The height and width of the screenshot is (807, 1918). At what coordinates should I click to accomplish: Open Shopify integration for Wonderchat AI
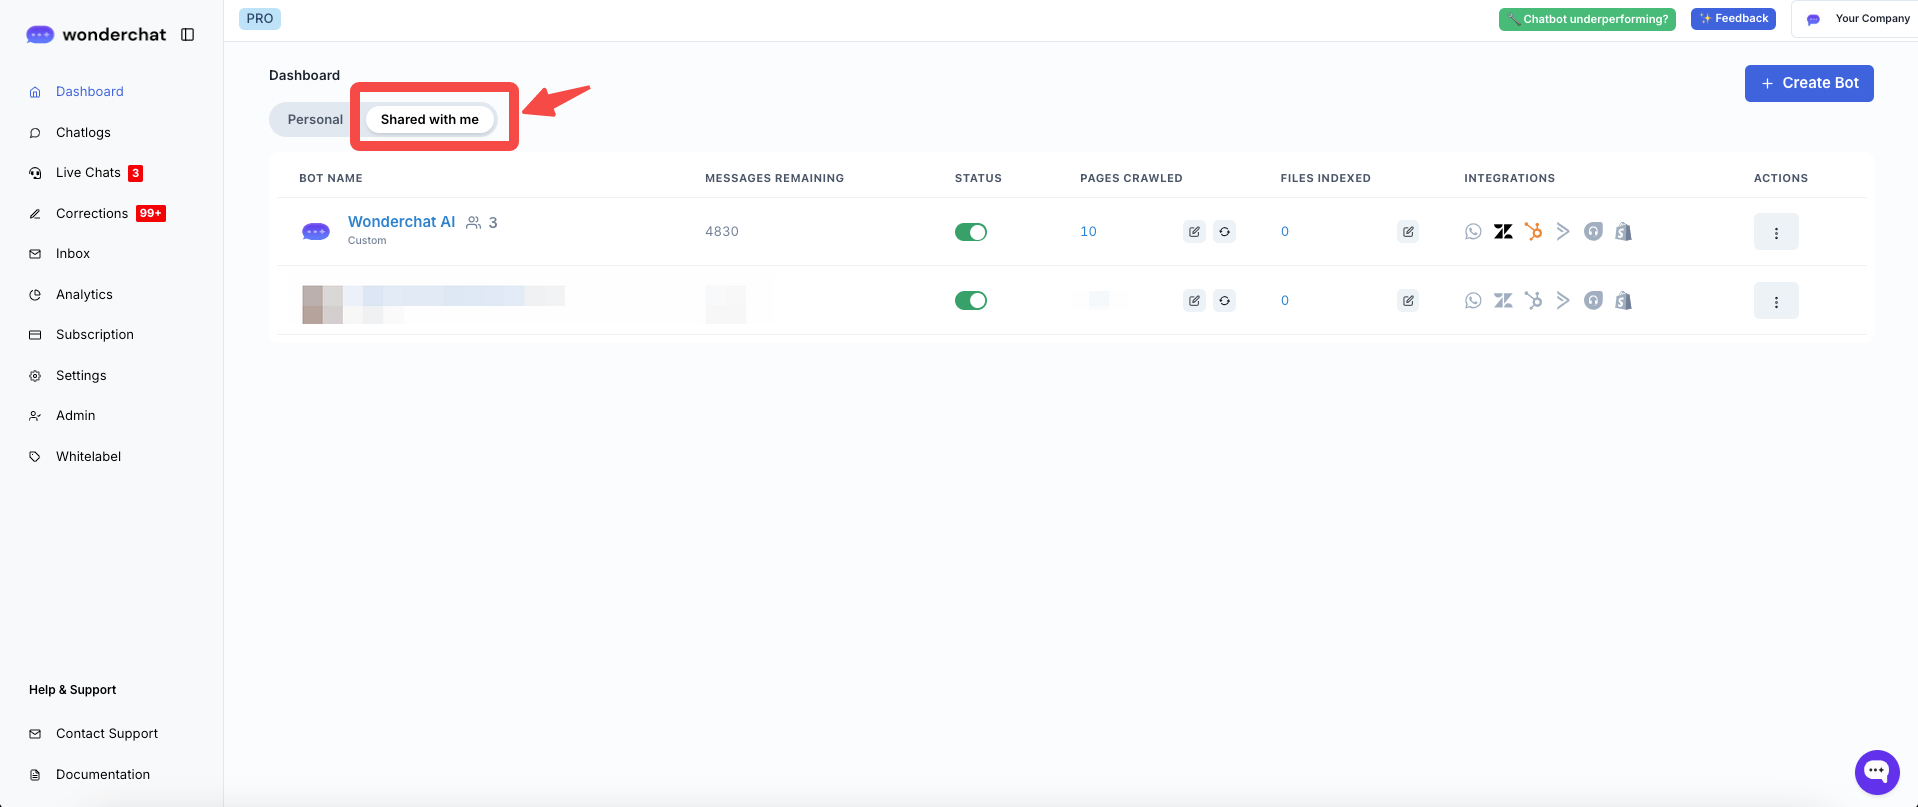(1623, 232)
